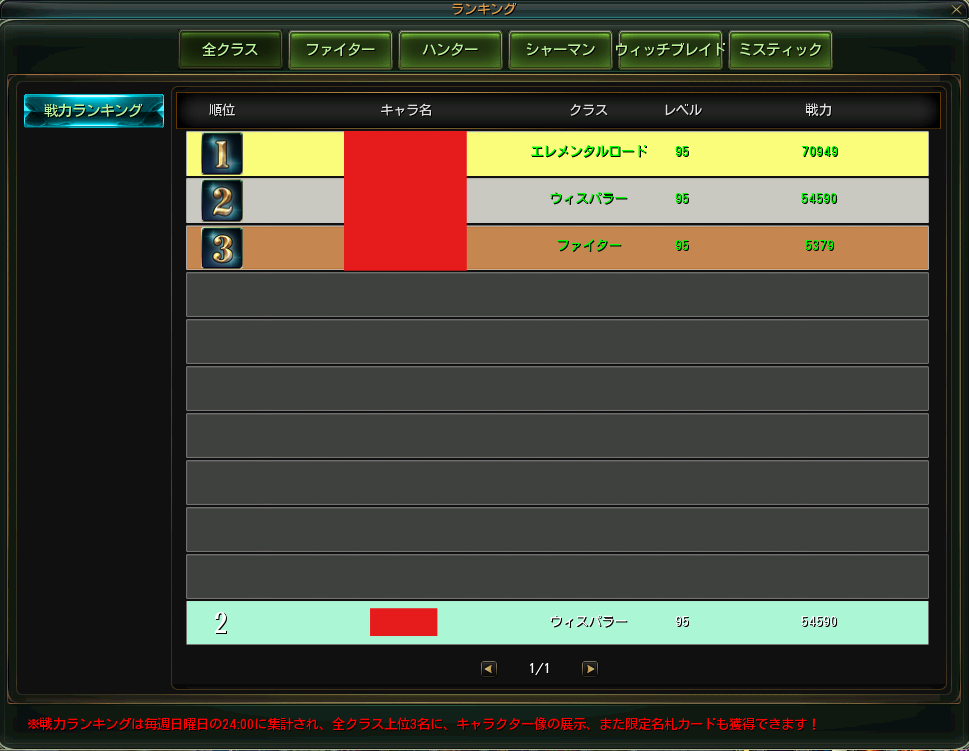Image resolution: width=969 pixels, height=751 pixels.
Task: Click the red 戦力ランキング notice text
Action: (x=423, y=724)
